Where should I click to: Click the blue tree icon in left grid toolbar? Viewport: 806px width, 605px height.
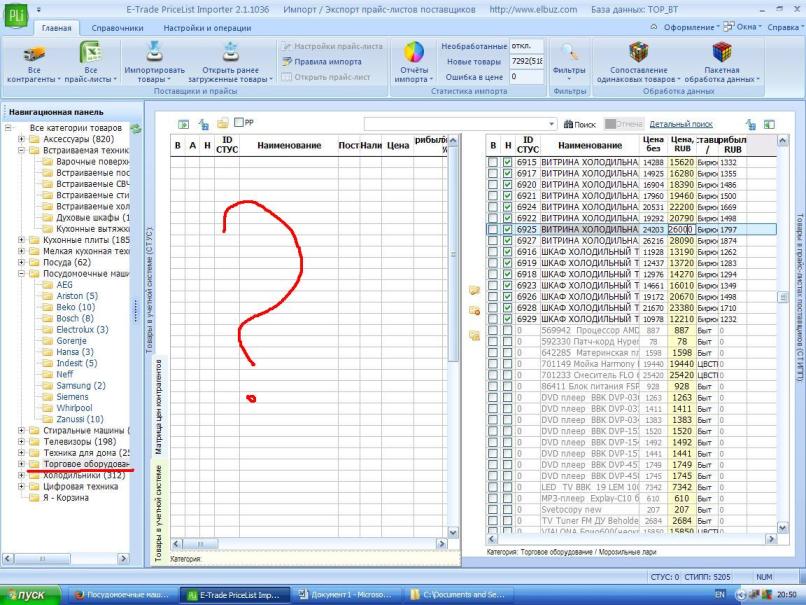coord(204,124)
